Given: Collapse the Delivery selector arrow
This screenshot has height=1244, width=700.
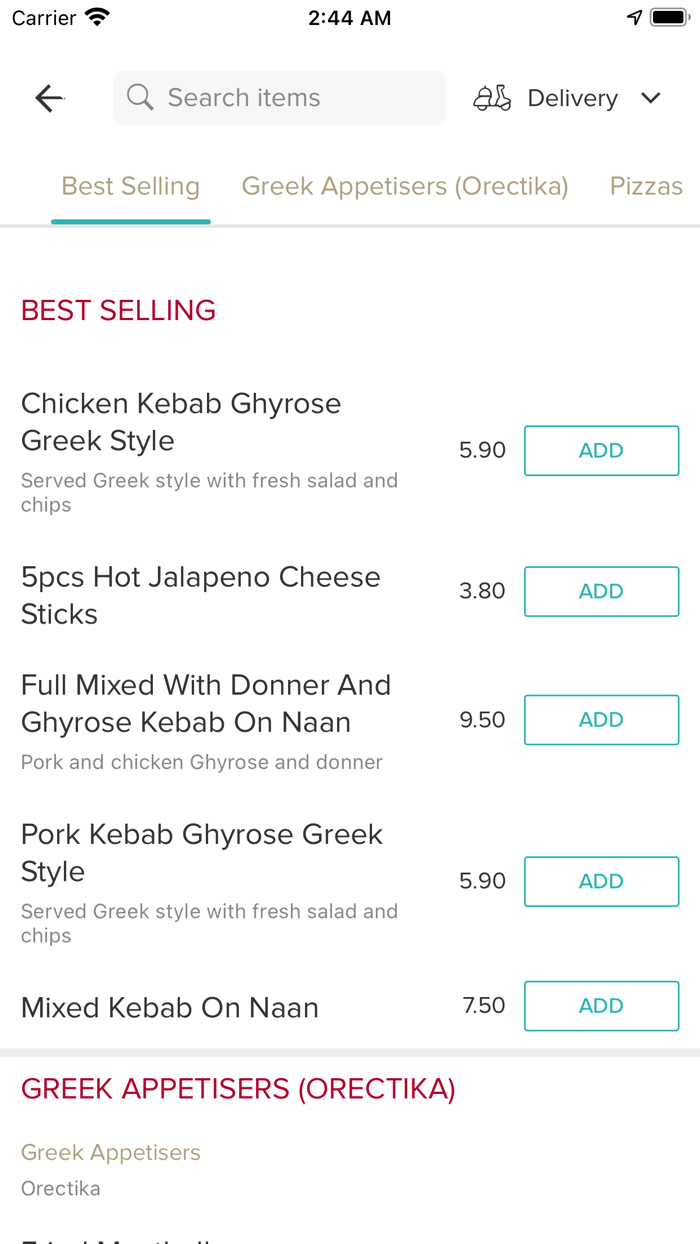Looking at the screenshot, I should tap(650, 98).
